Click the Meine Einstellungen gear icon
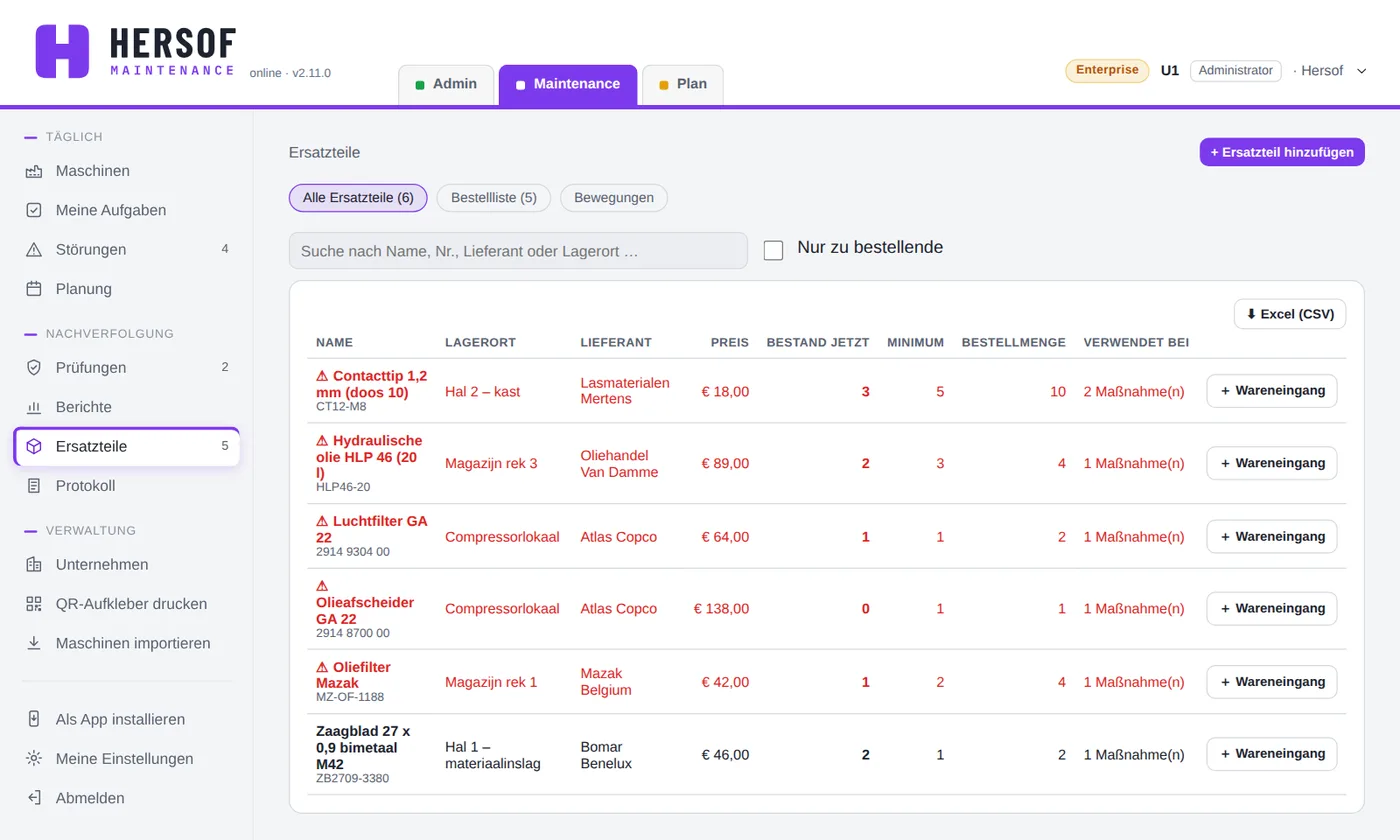 tap(34, 759)
